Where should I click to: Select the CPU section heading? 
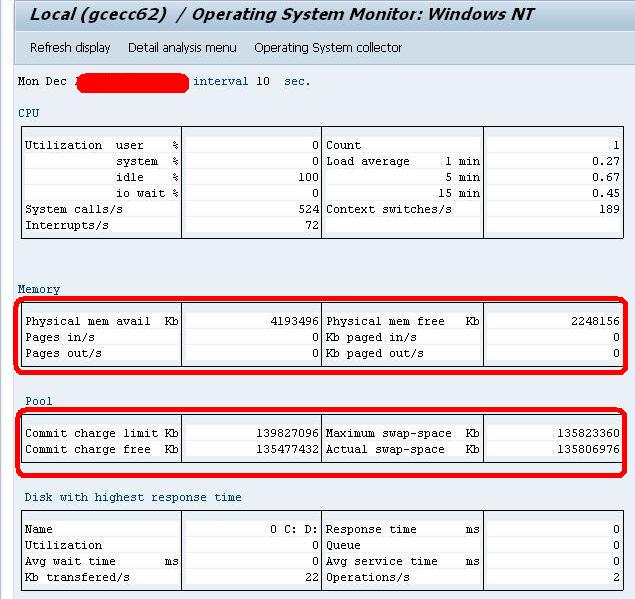point(28,113)
